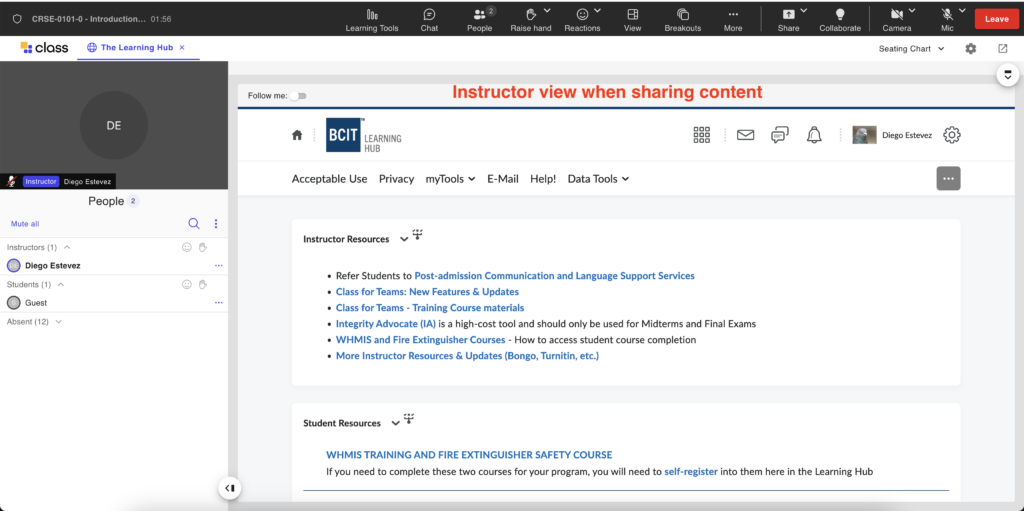Screen dimensions: 1024x511
Task: Open the Chat panel icon
Action: pos(429,15)
